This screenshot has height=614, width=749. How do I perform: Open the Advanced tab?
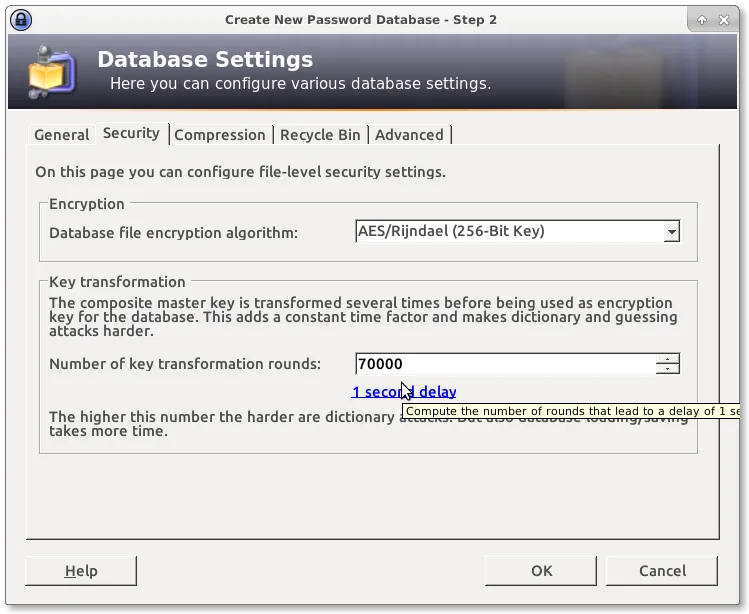pos(409,135)
